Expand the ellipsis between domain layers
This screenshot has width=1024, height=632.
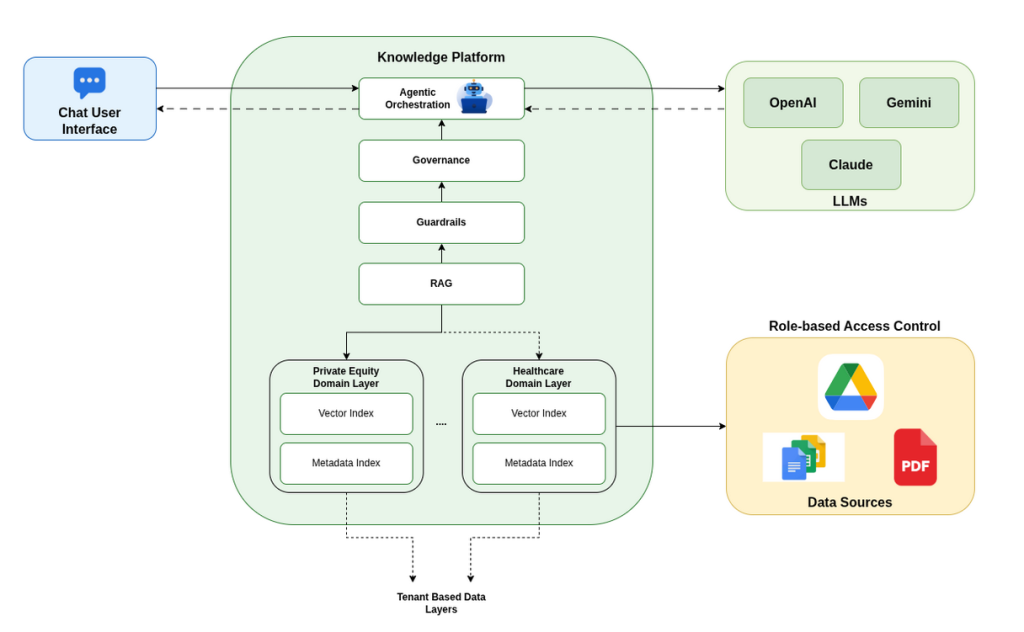tap(441, 422)
